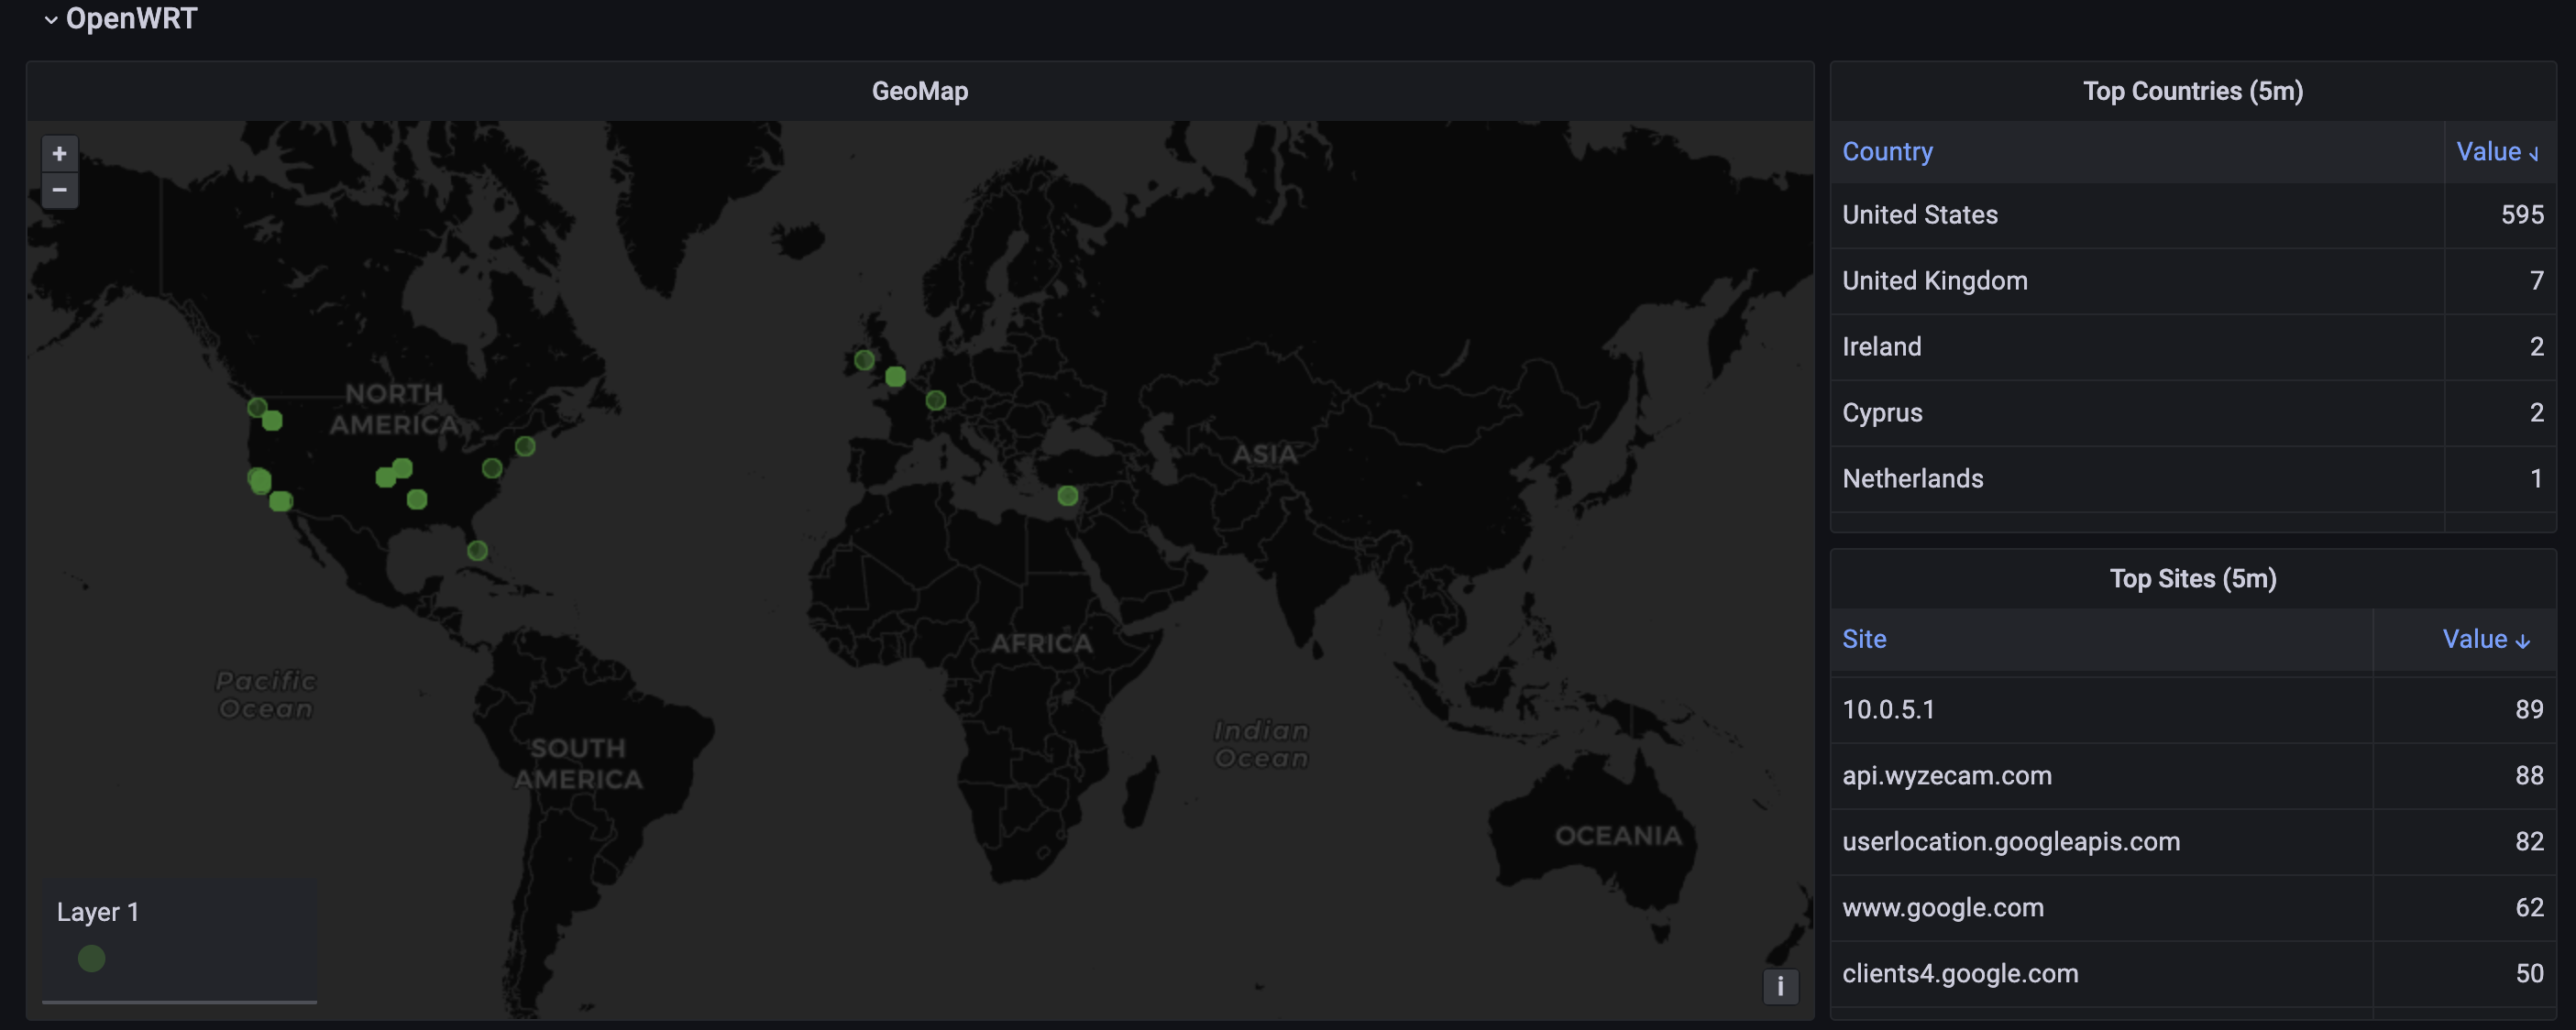The width and height of the screenshot is (2576, 1030).
Task: Sort Top Sites by Site column
Action: click(1864, 639)
